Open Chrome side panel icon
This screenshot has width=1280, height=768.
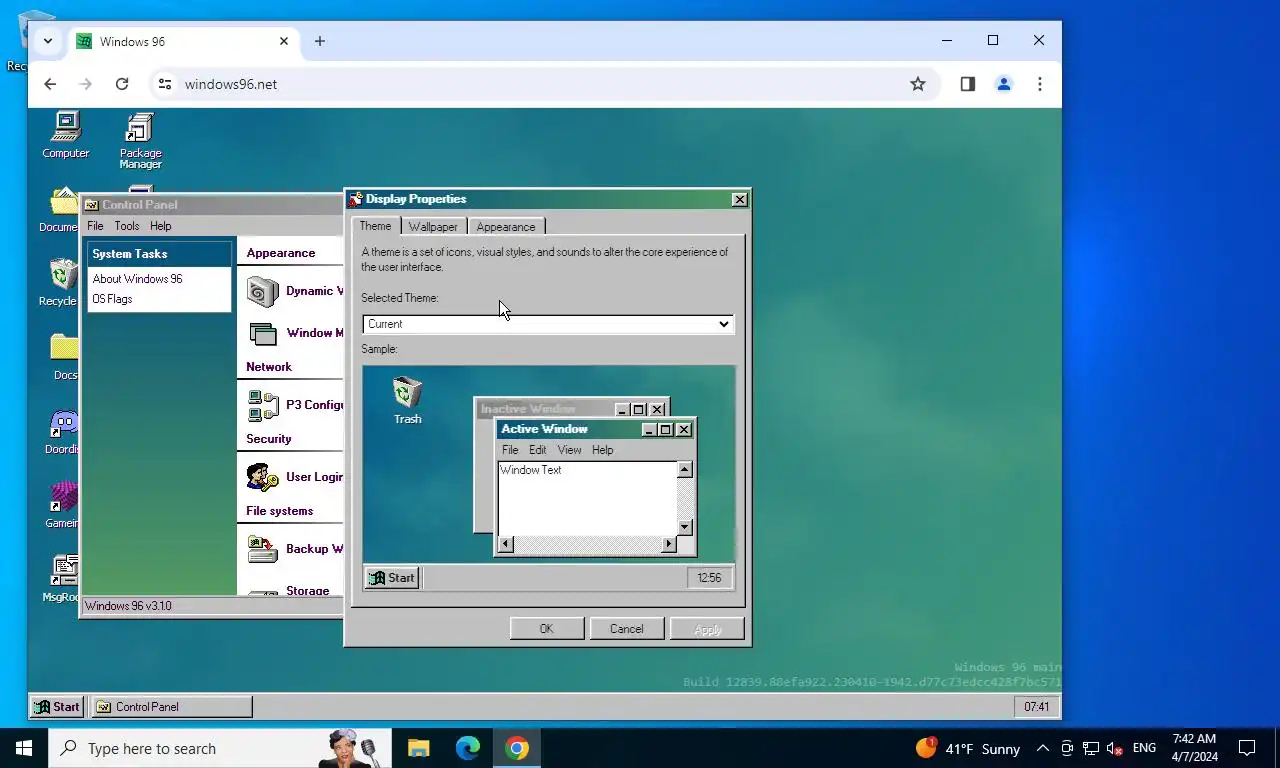(x=967, y=84)
